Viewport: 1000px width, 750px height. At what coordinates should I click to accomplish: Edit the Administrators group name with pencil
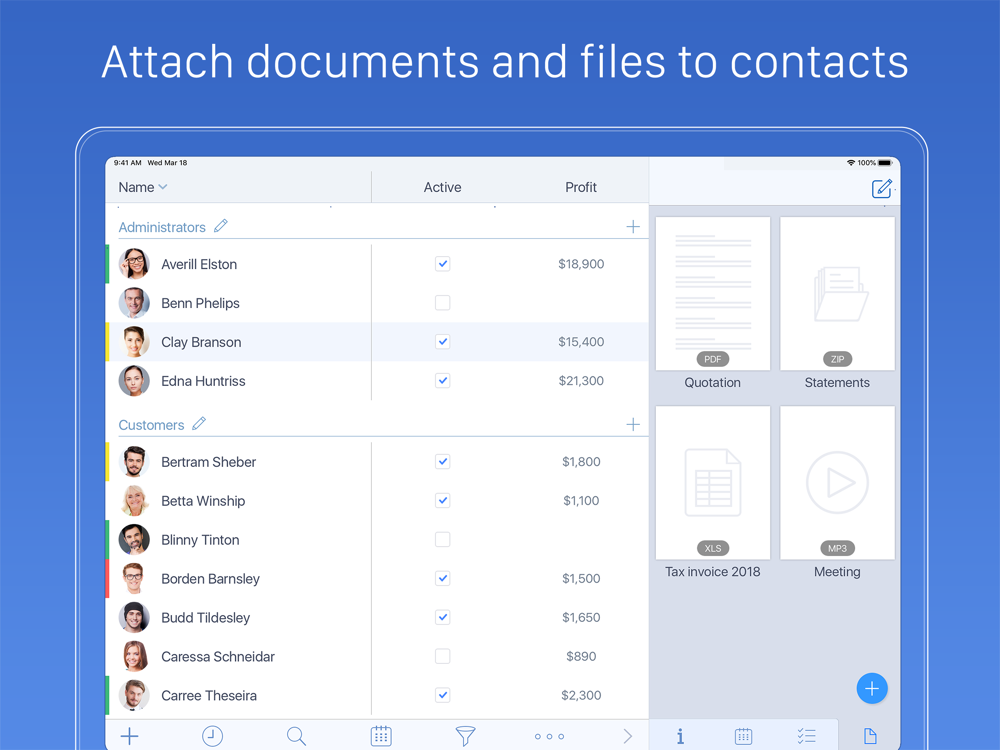click(221, 226)
